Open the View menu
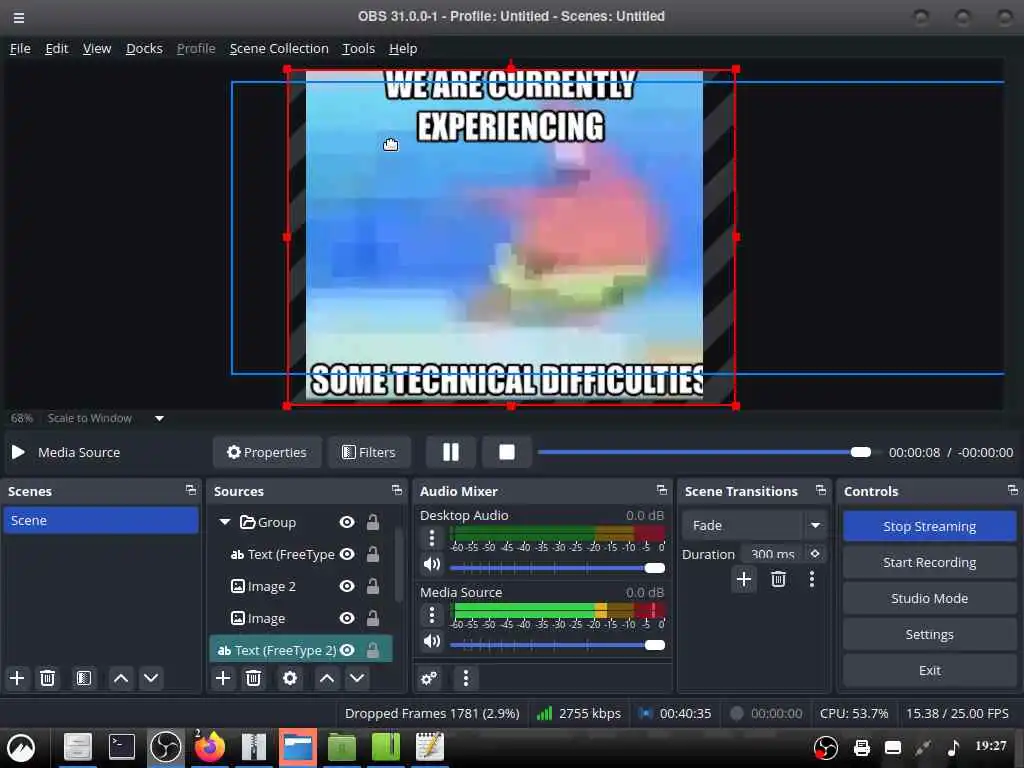The image size is (1024, 768). click(97, 48)
